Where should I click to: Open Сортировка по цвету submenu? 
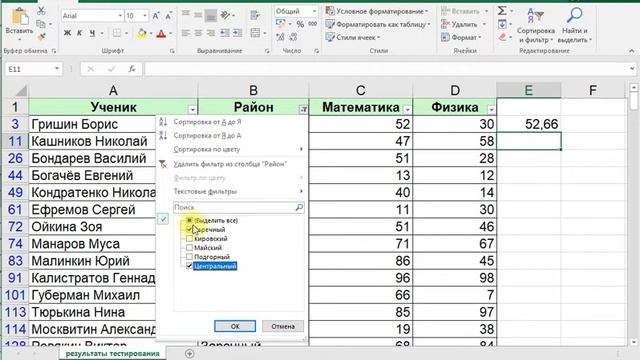[x=207, y=149]
